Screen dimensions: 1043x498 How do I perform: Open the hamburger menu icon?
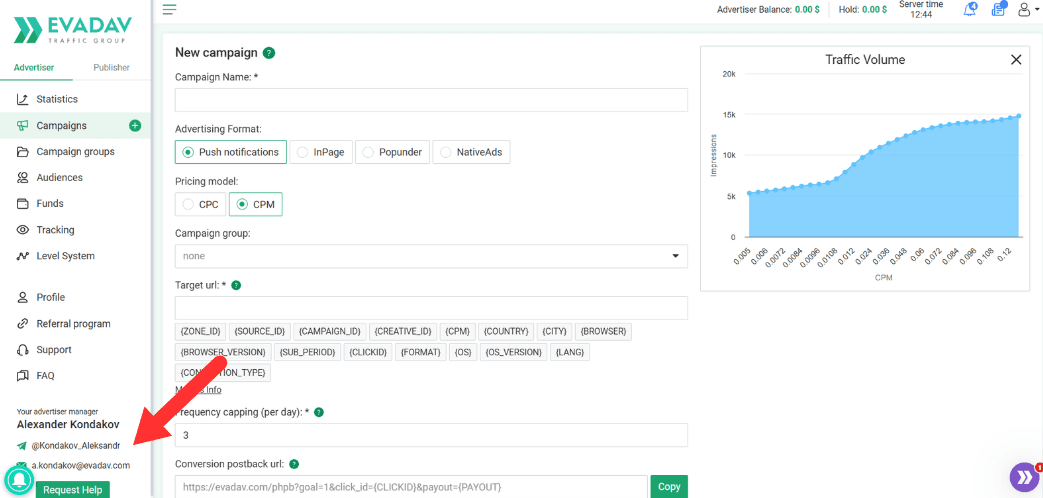(170, 9)
